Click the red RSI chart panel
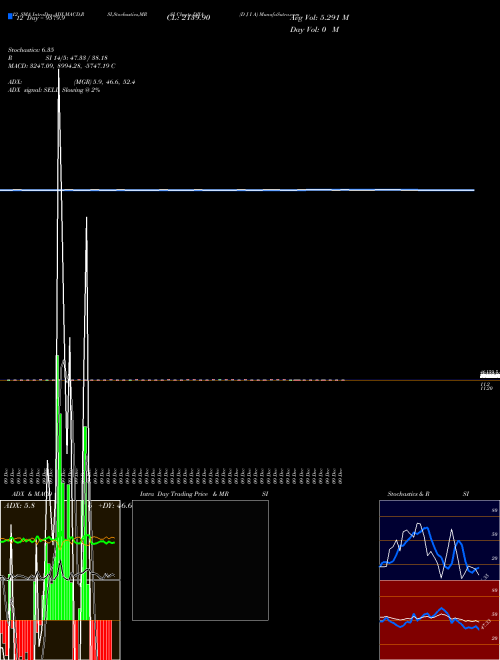500x660 pixels. pos(439,620)
